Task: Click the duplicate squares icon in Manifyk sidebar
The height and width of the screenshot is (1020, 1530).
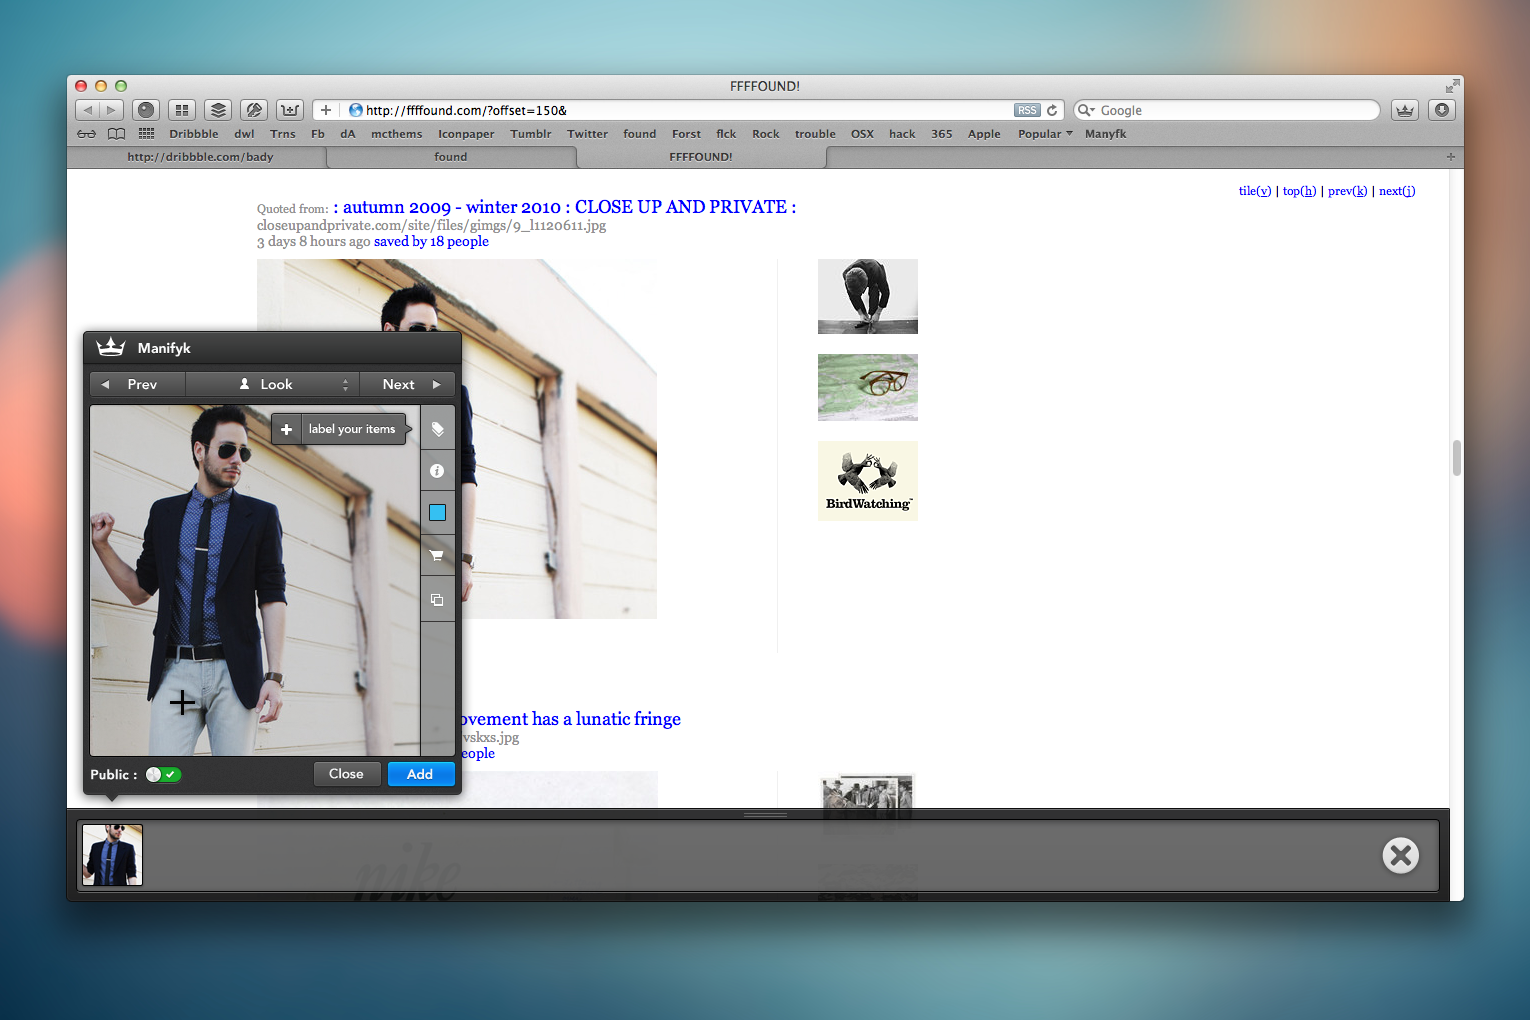Action: (437, 599)
